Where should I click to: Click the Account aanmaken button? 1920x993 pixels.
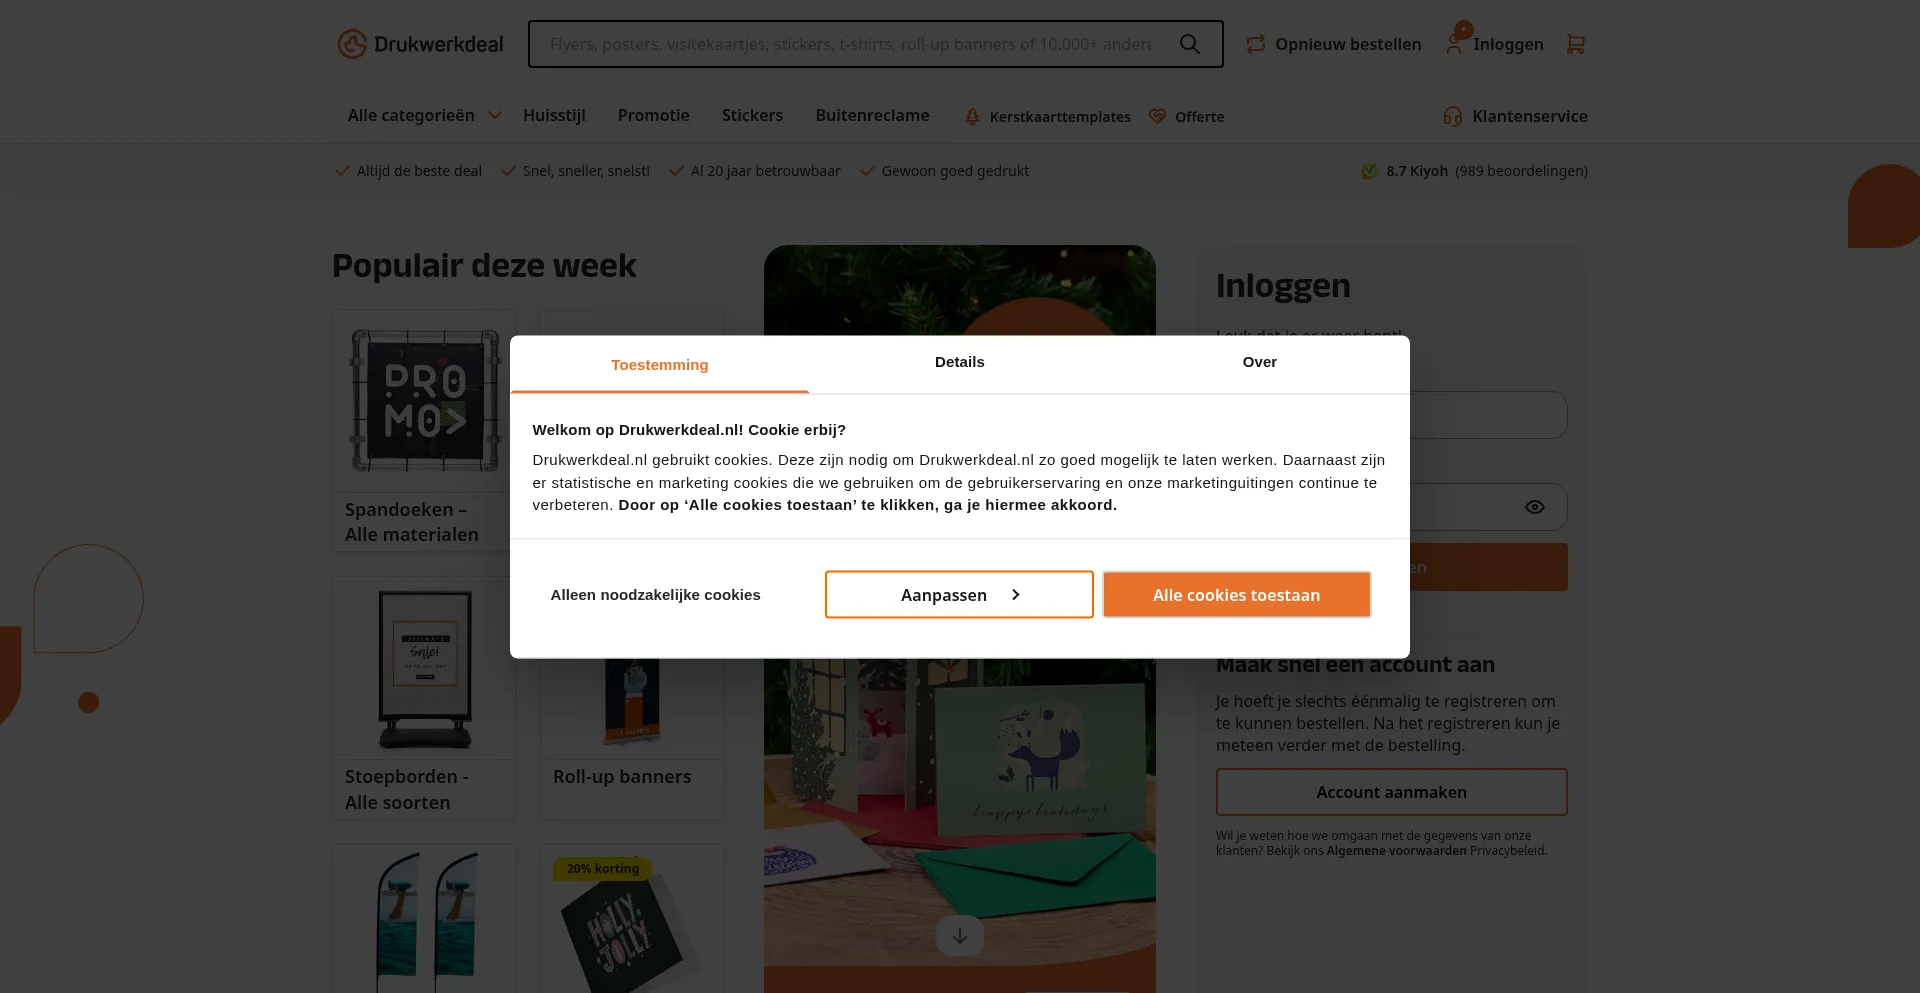tap(1392, 792)
